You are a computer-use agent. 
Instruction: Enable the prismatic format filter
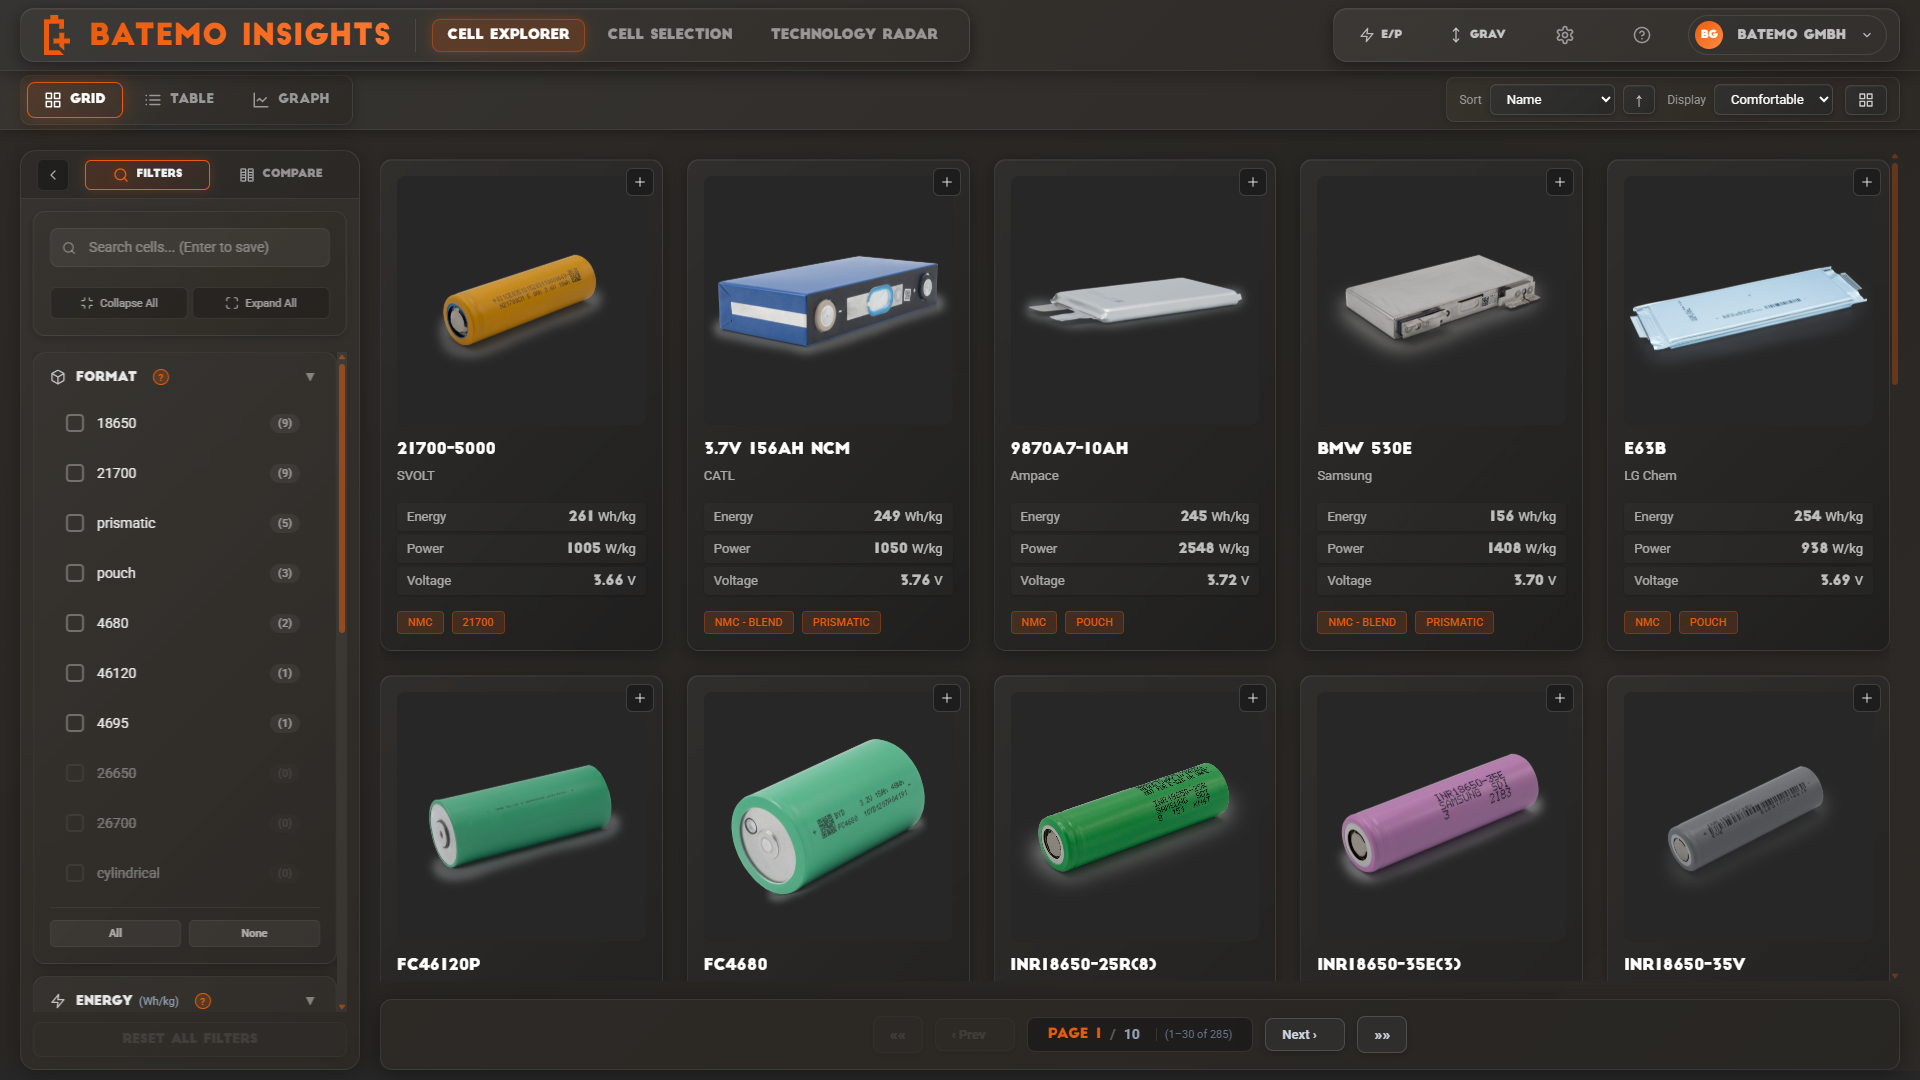75,523
